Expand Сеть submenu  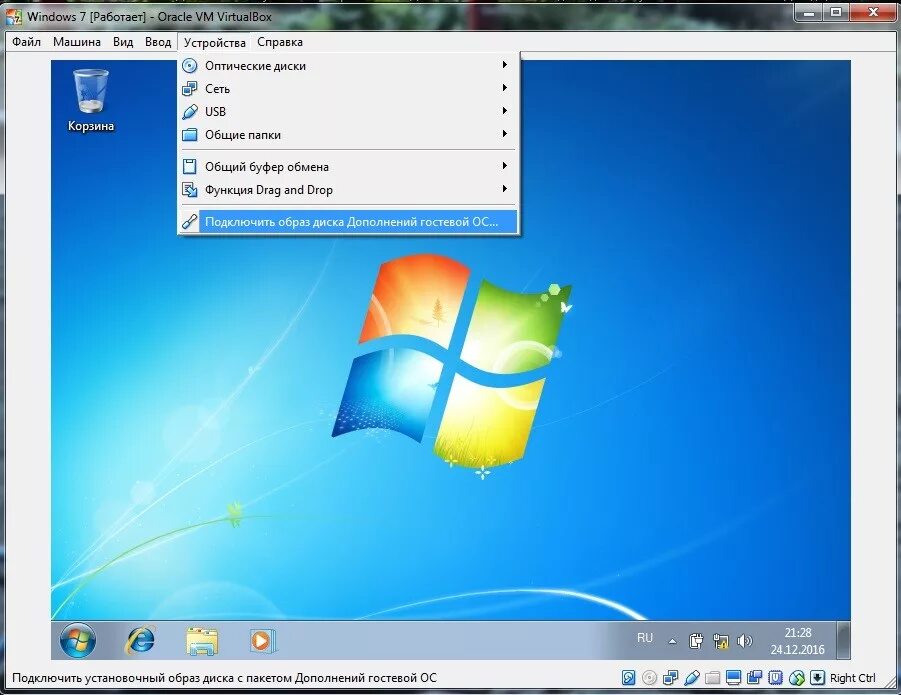point(349,88)
